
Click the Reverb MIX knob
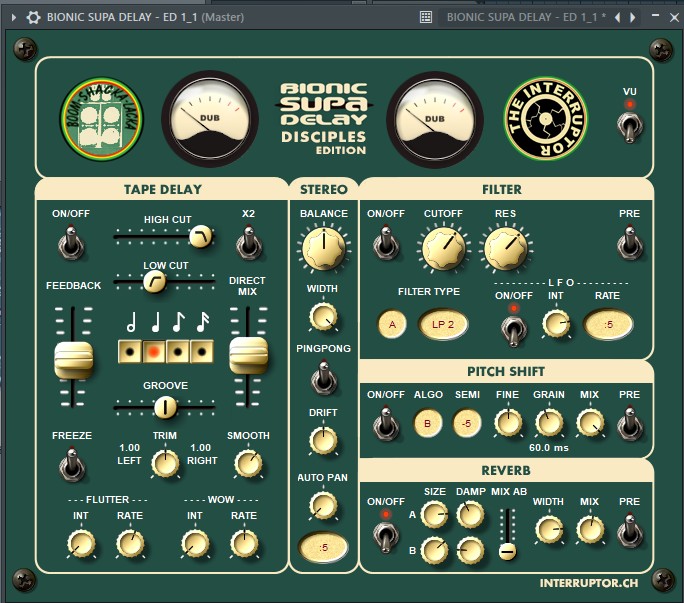(590, 529)
